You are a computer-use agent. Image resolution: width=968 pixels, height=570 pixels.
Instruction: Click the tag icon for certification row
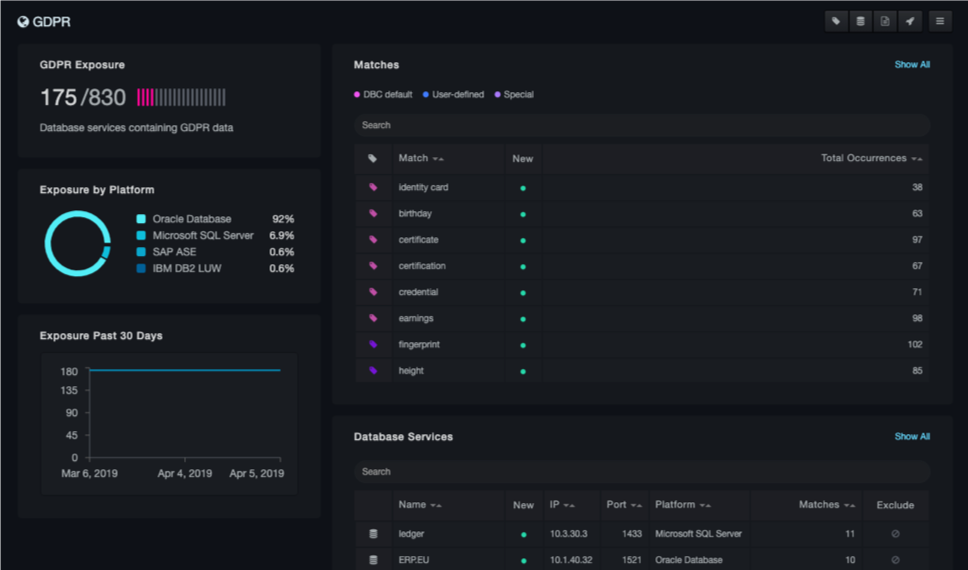[373, 266]
